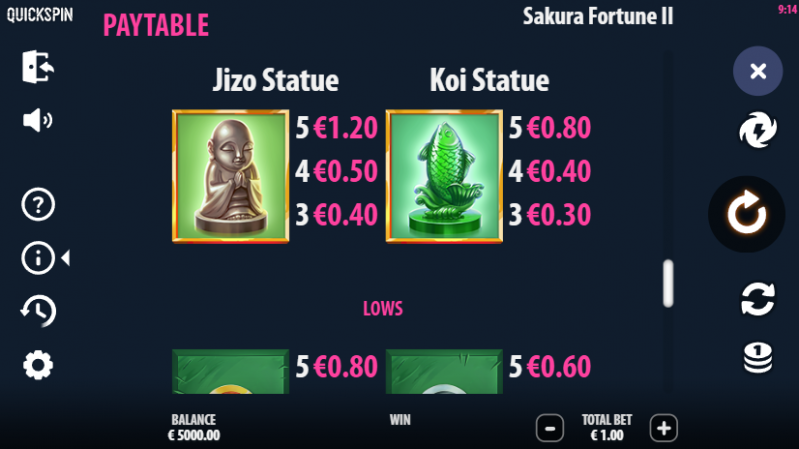Open the settings gear icon
Viewport: 799px width, 449px height.
pyautogui.click(x=38, y=365)
